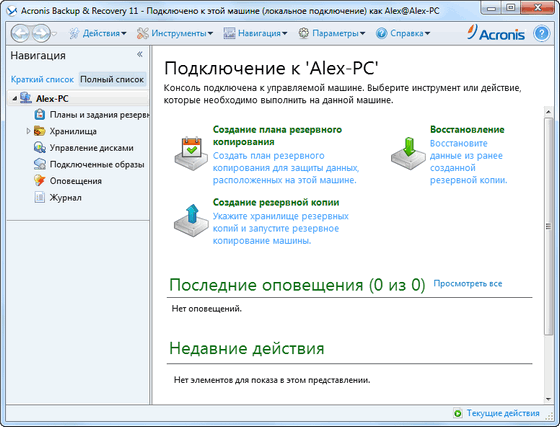Click Укажите хранилище резервных копий link

[280, 228]
